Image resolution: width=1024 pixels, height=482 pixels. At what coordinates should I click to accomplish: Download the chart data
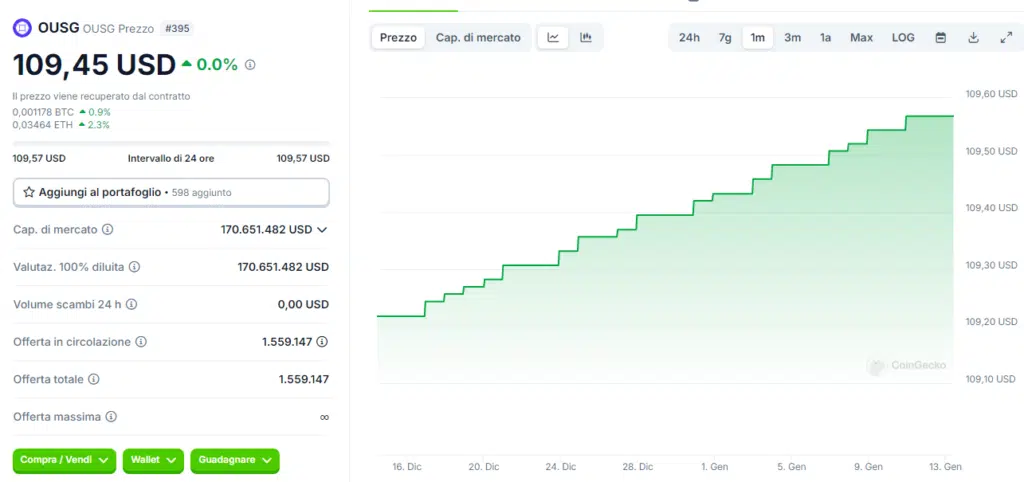[x=973, y=38]
